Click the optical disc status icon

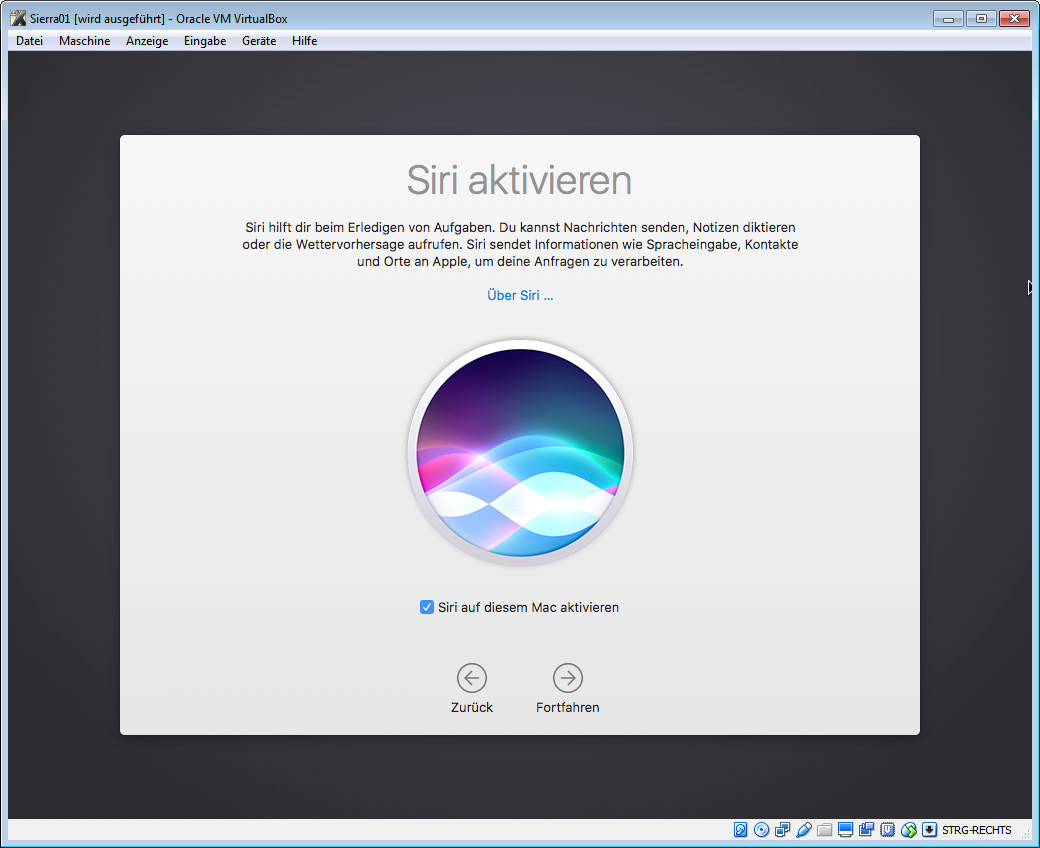coord(762,830)
